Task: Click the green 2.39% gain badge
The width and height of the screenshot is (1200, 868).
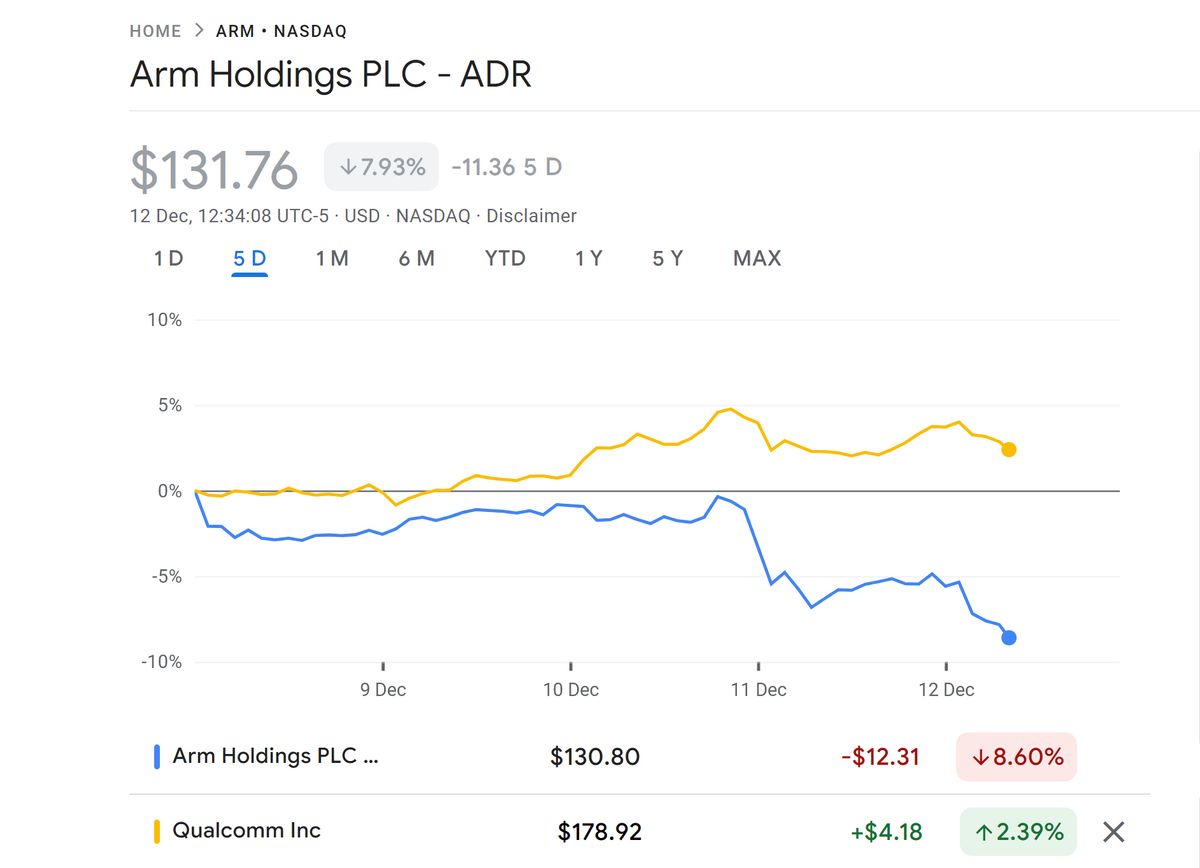Action: [x=1017, y=830]
